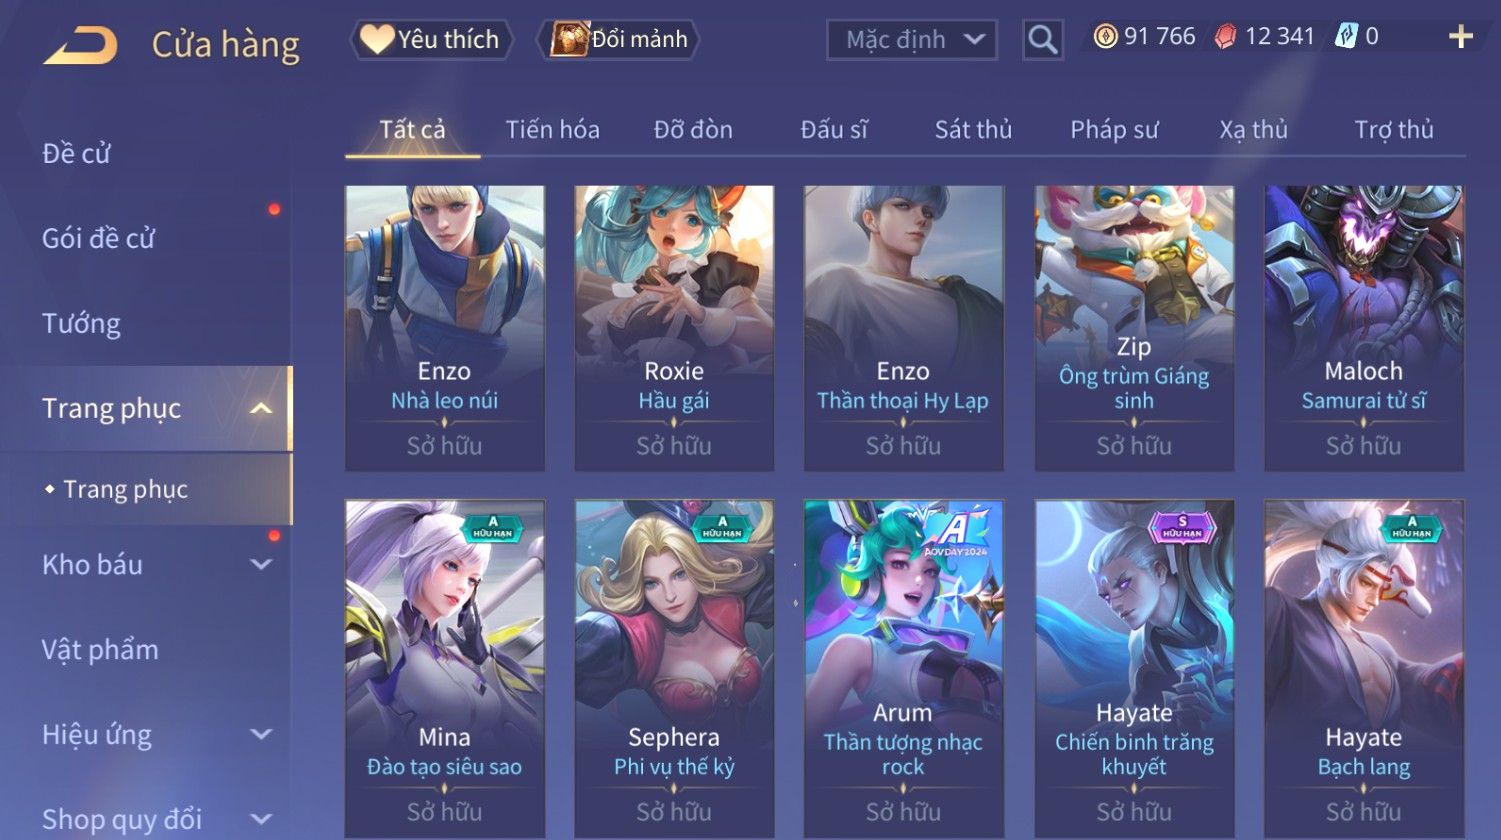Switch to the Sát thủ tab
Image resolution: width=1501 pixels, height=840 pixels.
tap(973, 130)
